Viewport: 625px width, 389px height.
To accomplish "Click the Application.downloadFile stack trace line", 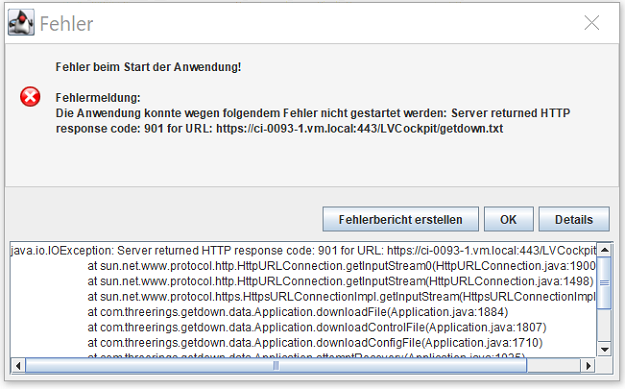I will 298,312.
